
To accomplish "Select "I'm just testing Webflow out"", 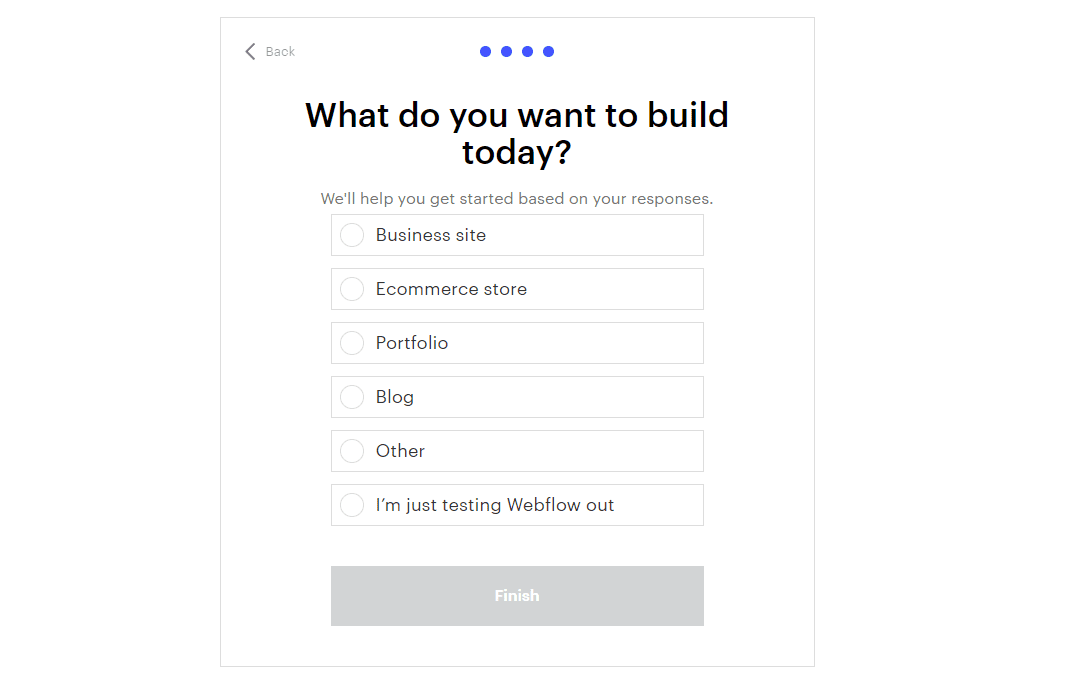I will 352,505.
